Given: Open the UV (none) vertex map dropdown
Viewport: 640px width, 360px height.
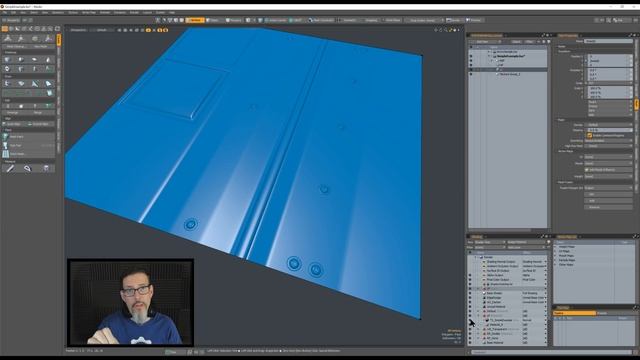Looking at the screenshot, I should [608, 157].
